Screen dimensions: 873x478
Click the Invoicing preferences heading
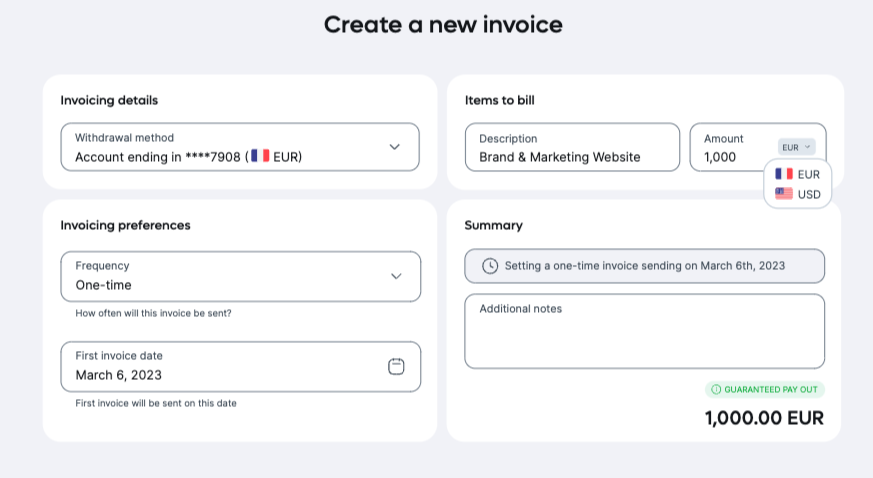[x=125, y=225]
